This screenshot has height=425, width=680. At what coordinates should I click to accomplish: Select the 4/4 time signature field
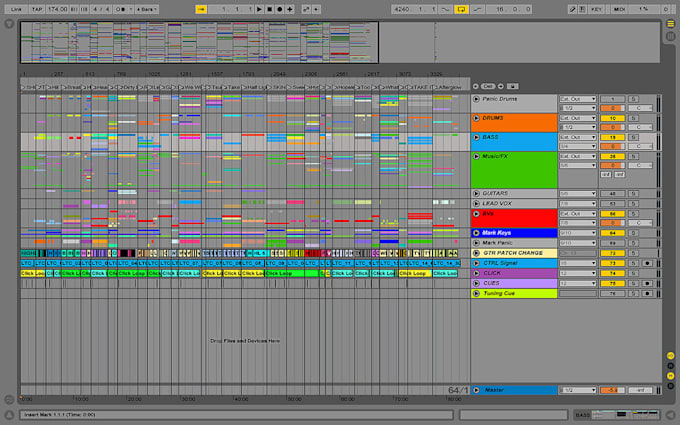point(101,9)
